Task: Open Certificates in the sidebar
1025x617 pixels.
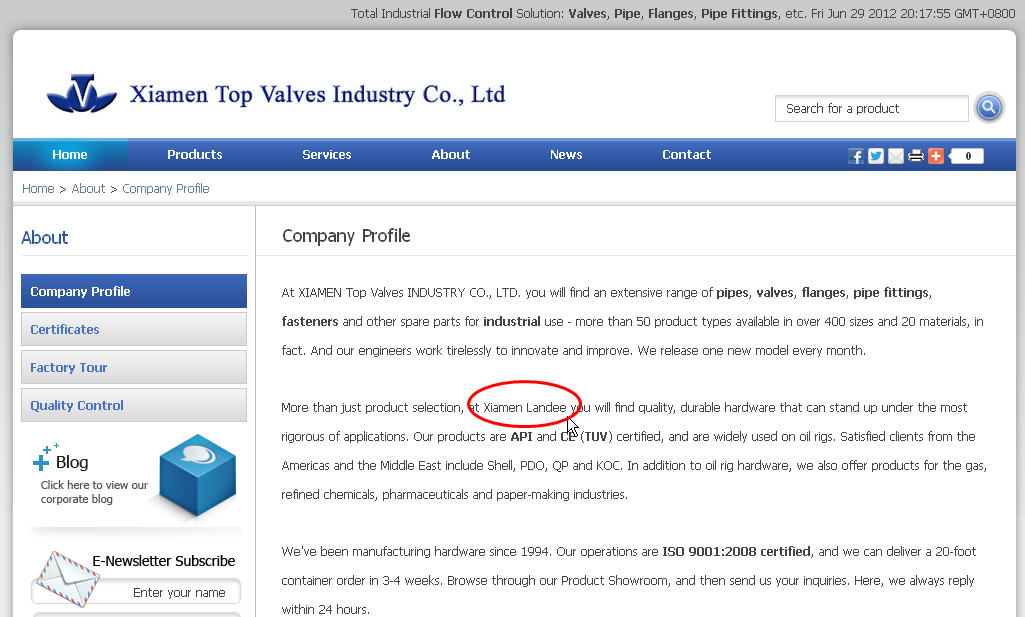Action: click(134, 329)
